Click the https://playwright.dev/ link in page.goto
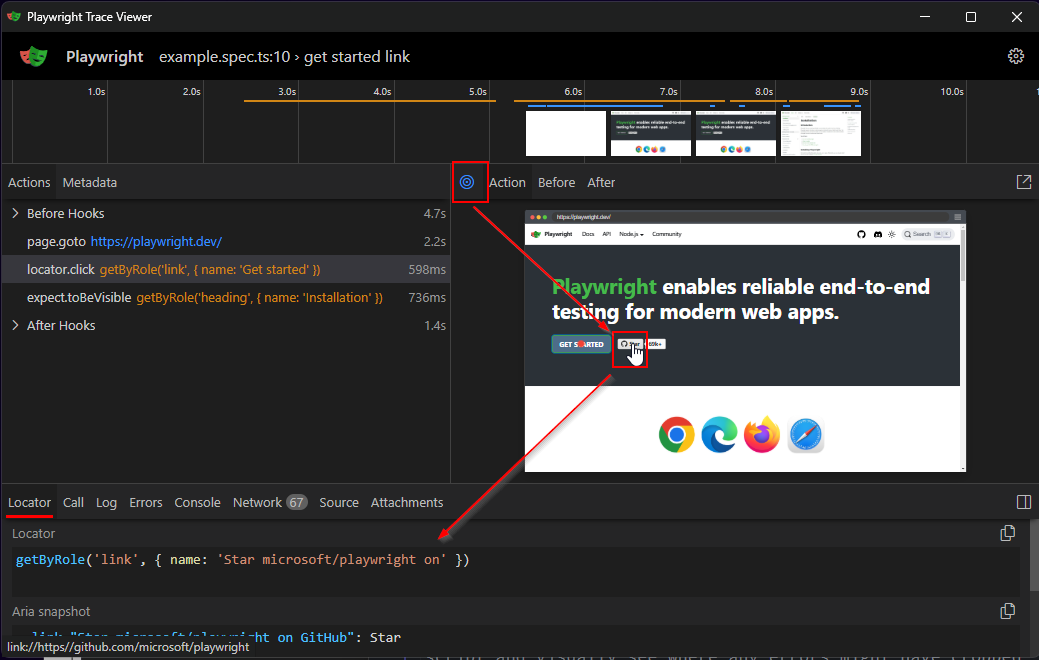 tap(156, 241)
